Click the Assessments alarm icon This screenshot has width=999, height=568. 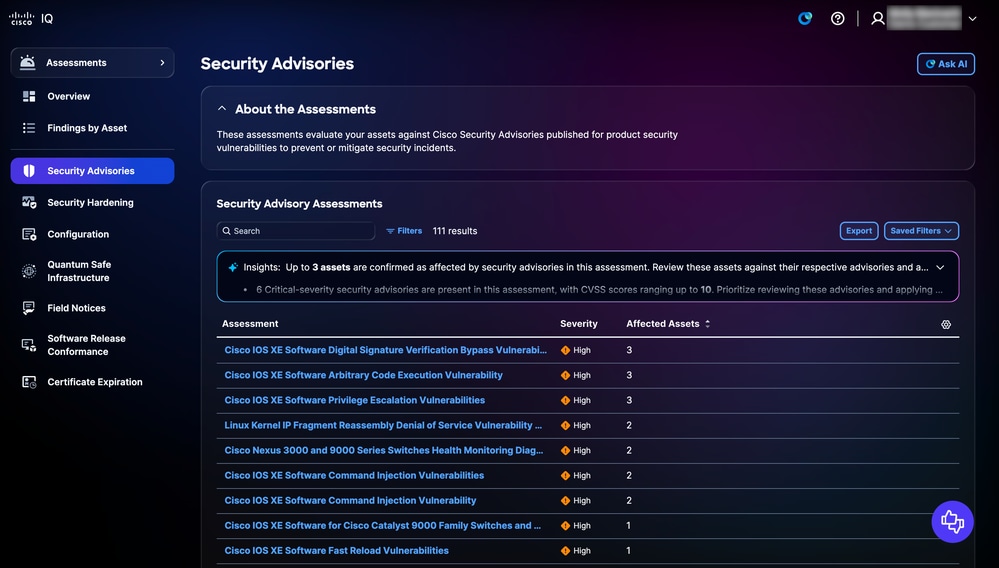coord(27,62)
